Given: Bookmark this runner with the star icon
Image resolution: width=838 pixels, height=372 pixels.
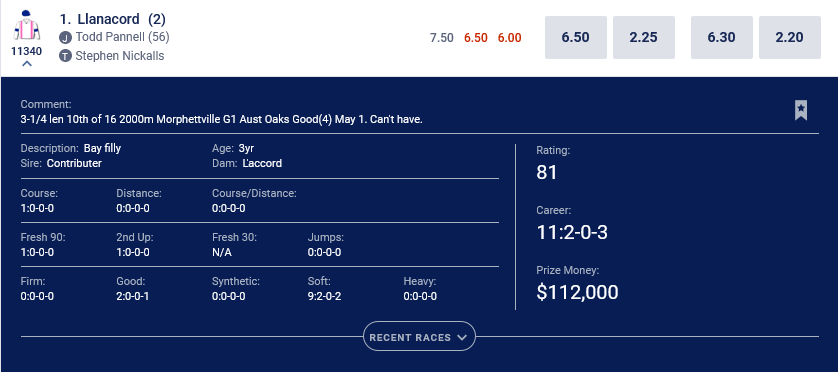Looking at the screenshot, I should pos(801,110).
